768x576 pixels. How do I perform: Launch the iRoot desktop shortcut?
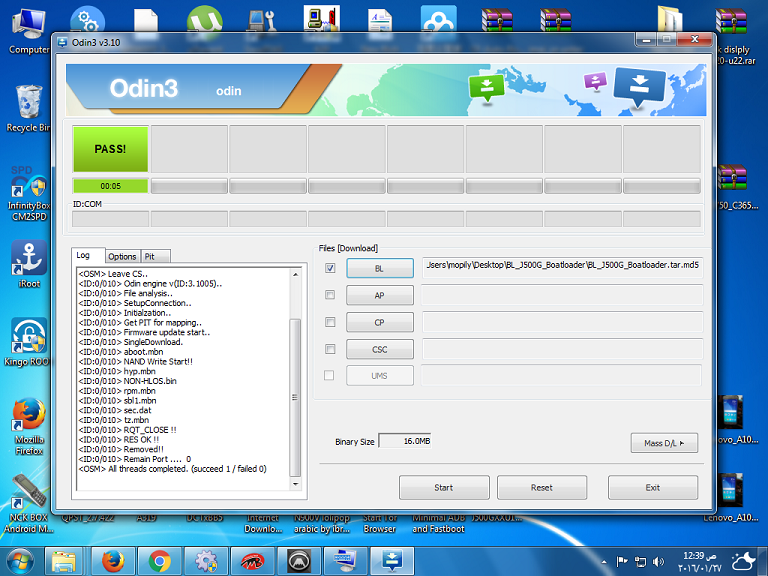pyautogui.click(x=28, y=264)
